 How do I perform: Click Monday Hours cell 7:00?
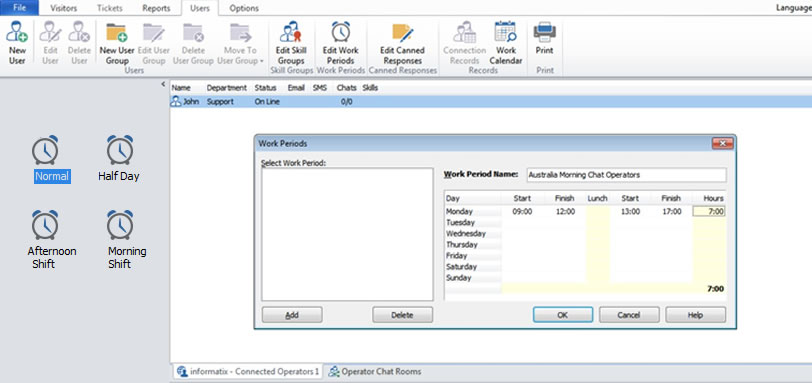[x=709, y=212]
